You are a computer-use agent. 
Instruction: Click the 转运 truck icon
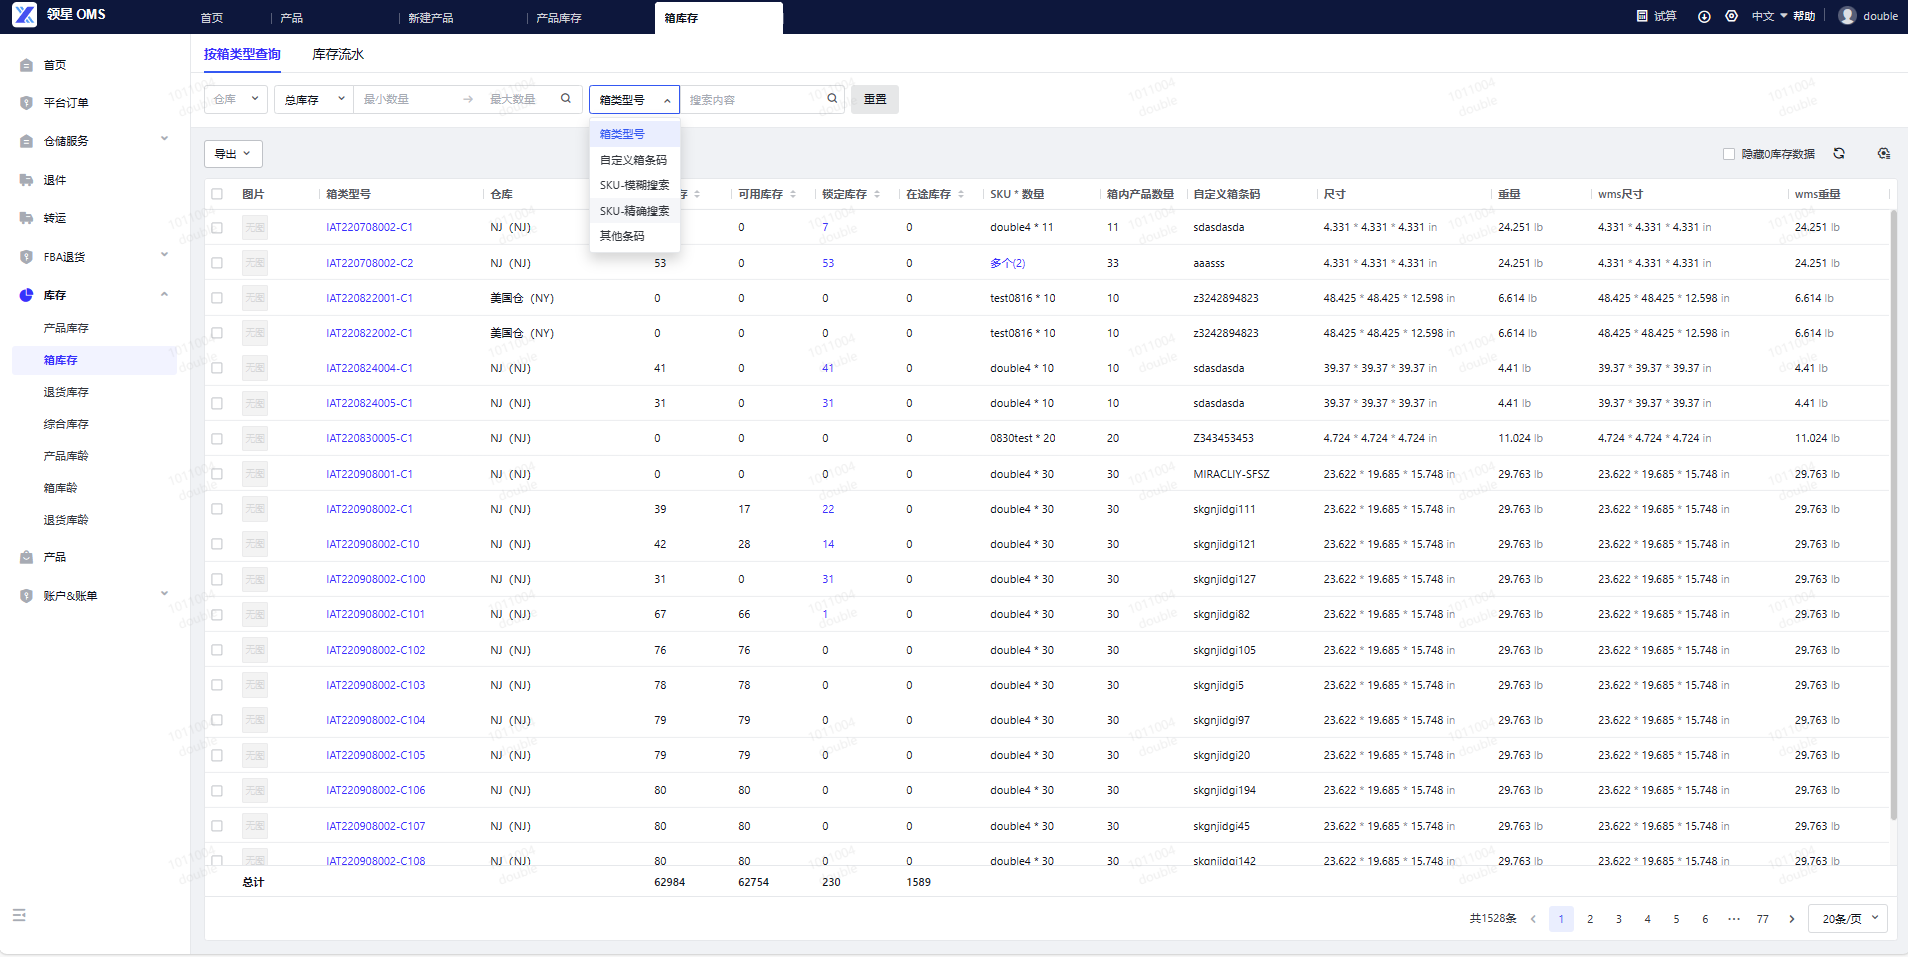[x=26, y=218]
